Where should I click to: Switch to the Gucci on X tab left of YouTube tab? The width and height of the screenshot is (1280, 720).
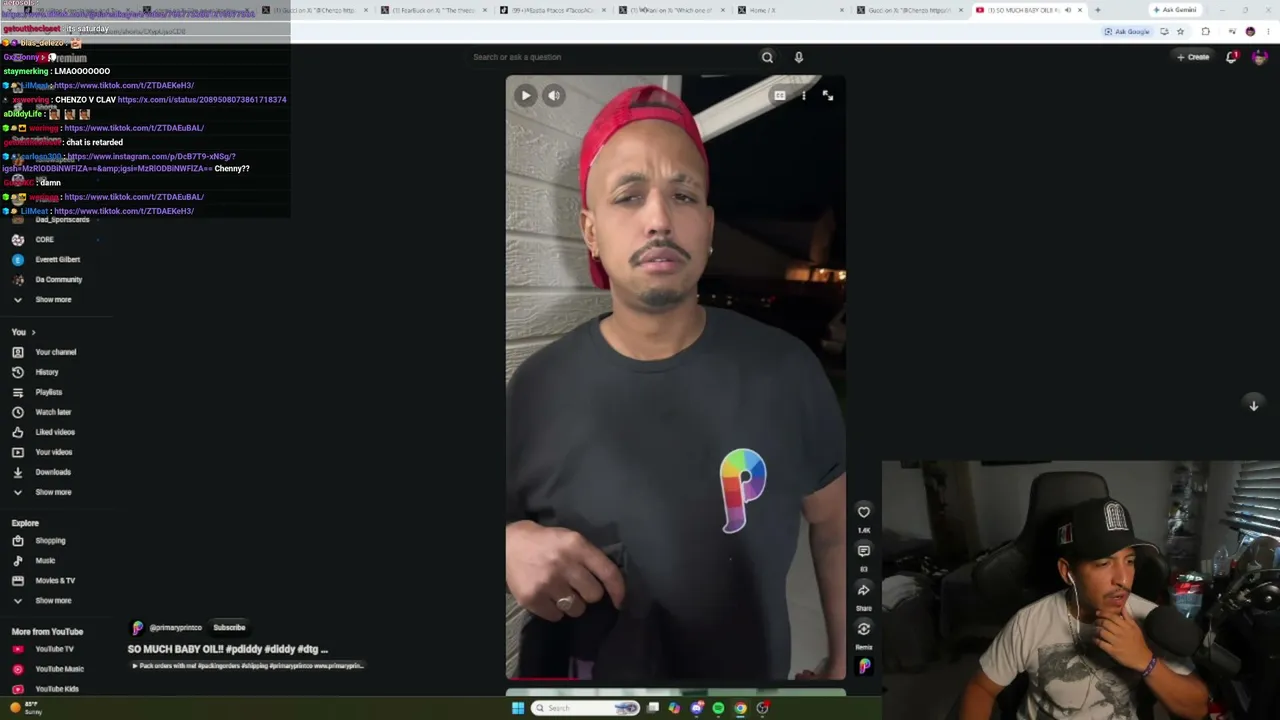coord(910,10)
